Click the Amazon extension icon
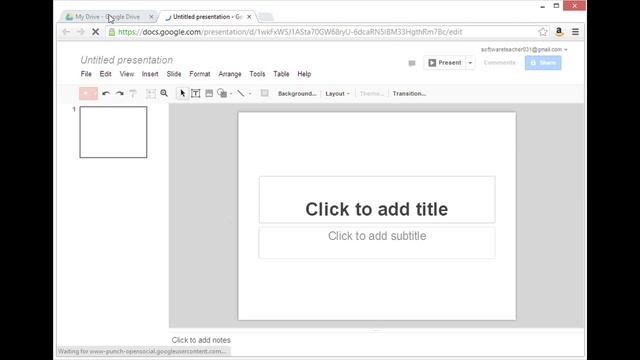The height and width of the screenshot is (360, 640). point(559,32)
